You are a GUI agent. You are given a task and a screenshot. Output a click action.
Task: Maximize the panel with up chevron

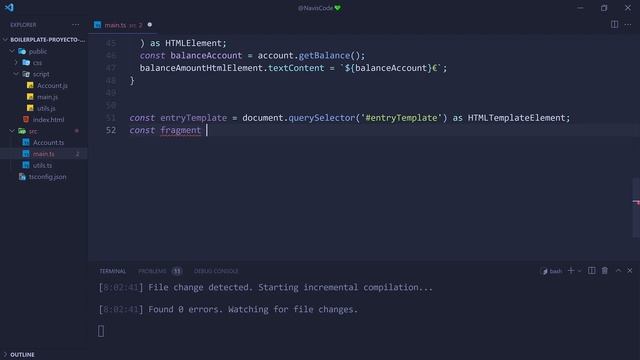[x=618, y=271]
